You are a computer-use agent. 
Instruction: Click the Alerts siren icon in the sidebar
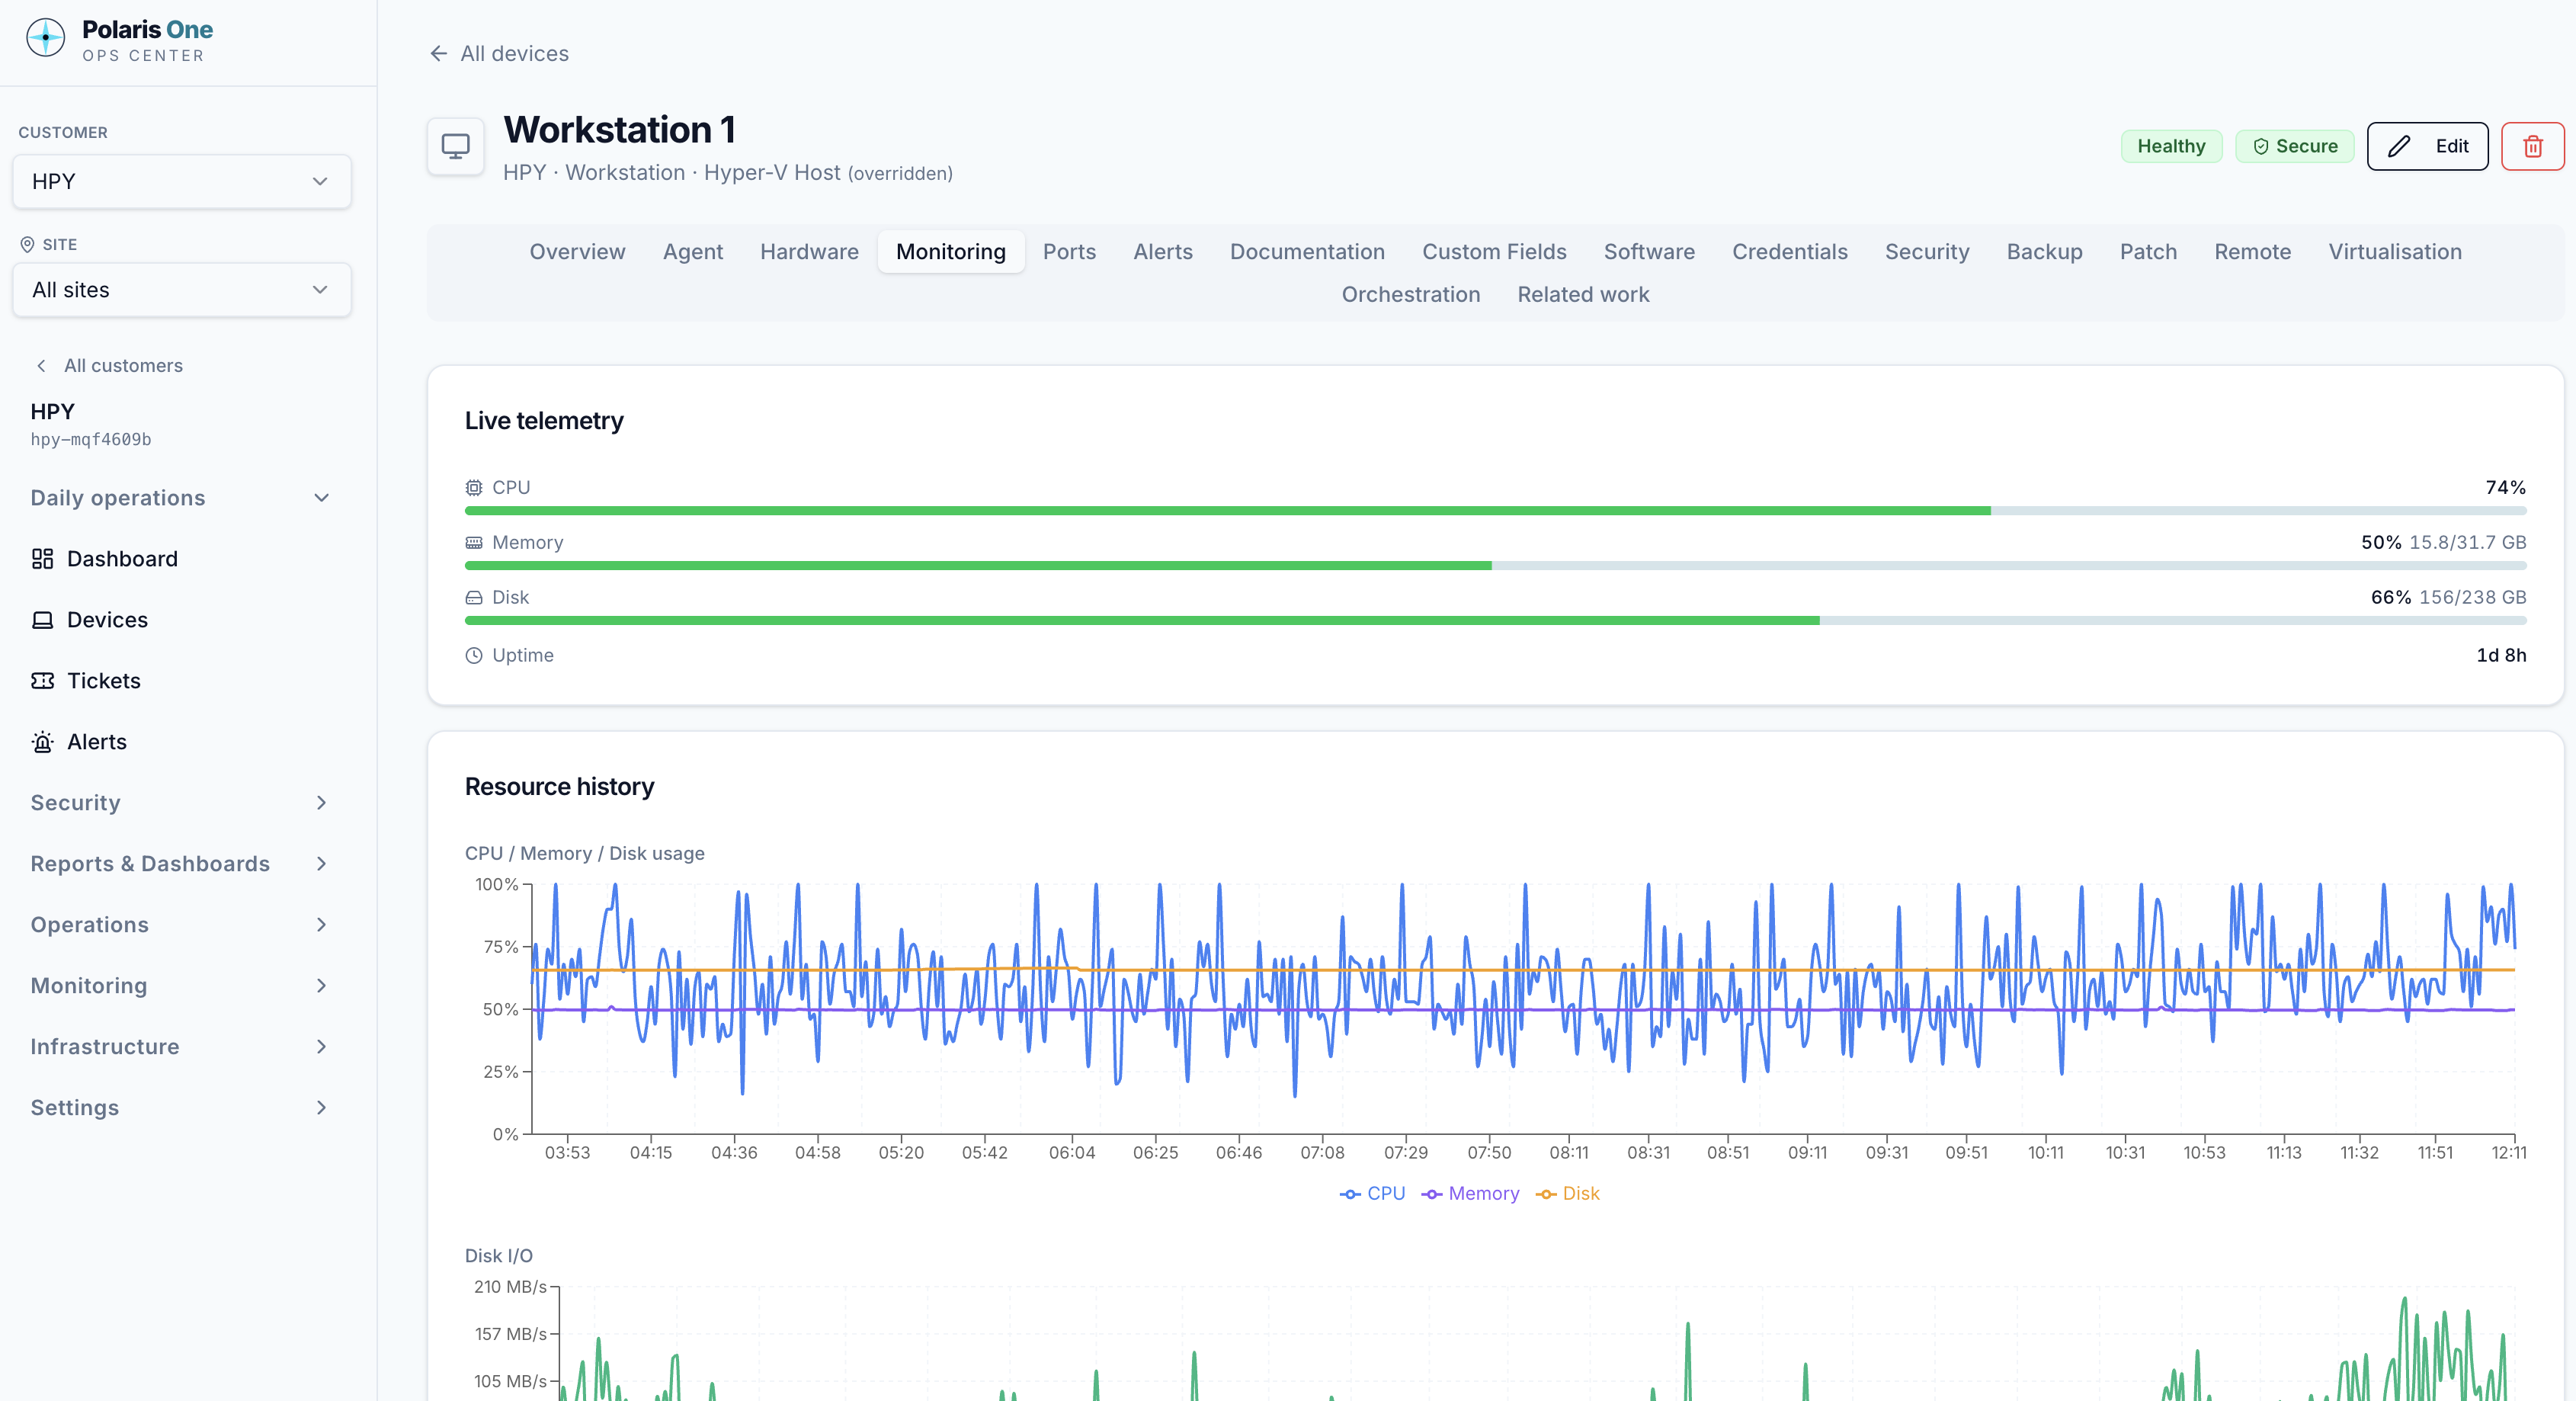[x=42, y=742]
